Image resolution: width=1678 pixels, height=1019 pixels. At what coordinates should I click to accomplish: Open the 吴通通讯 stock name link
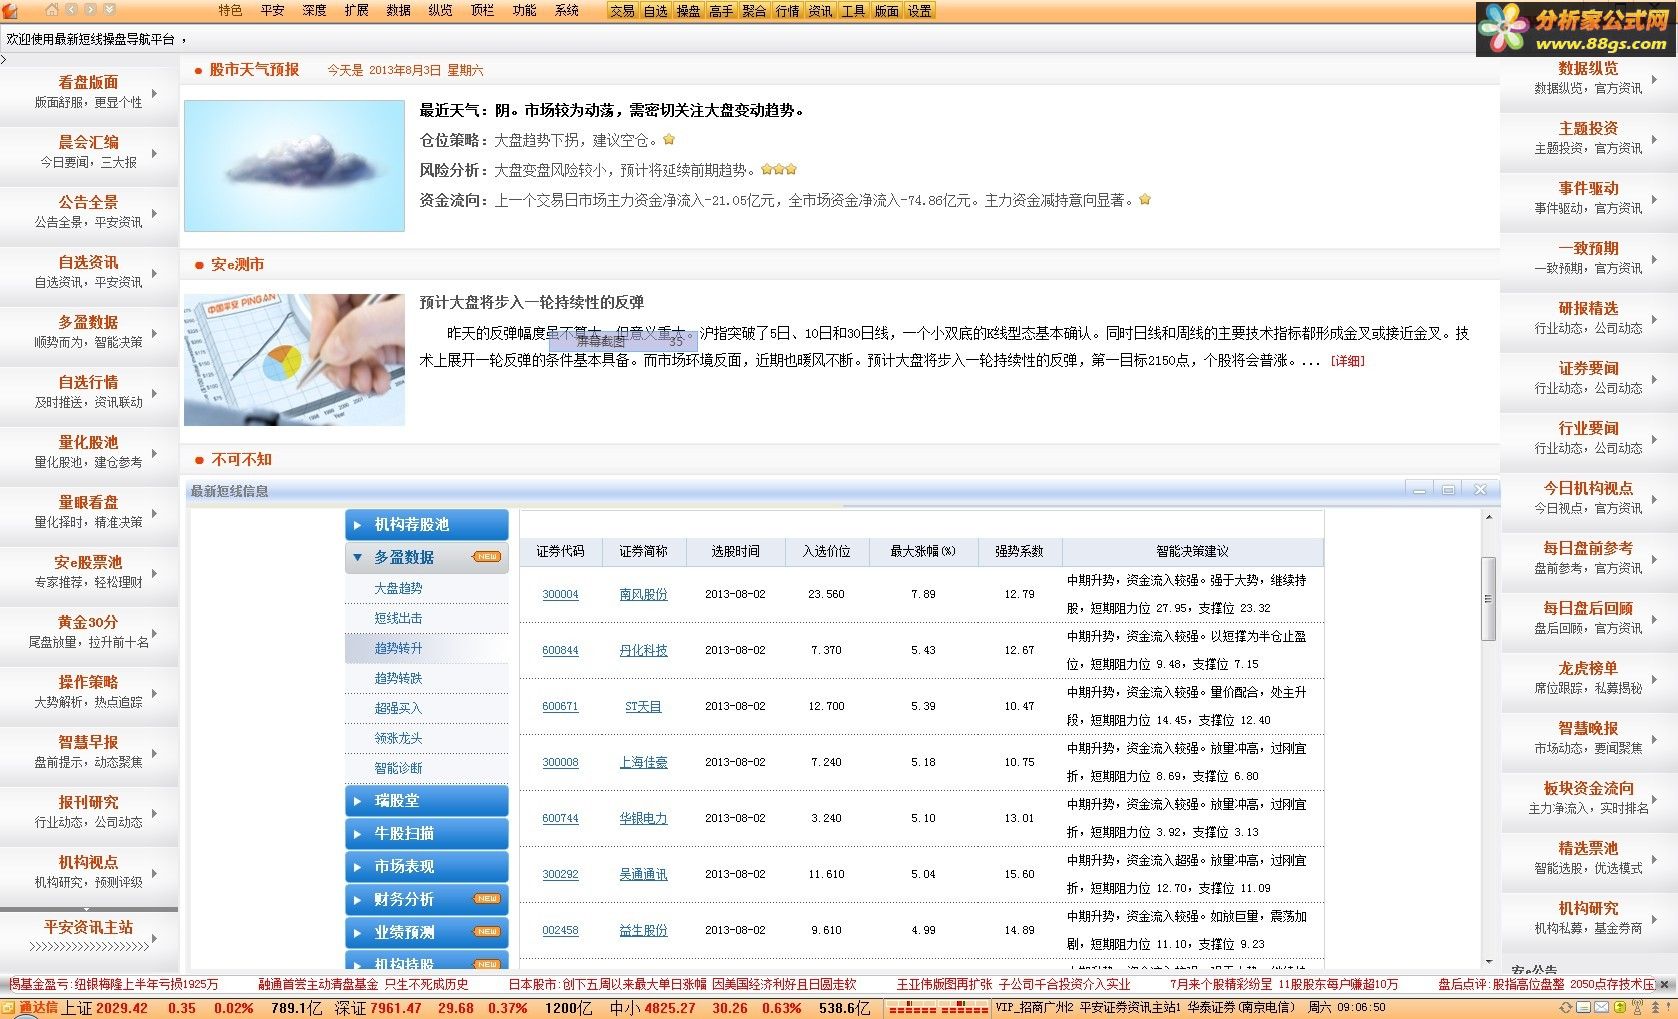point(643,874)
